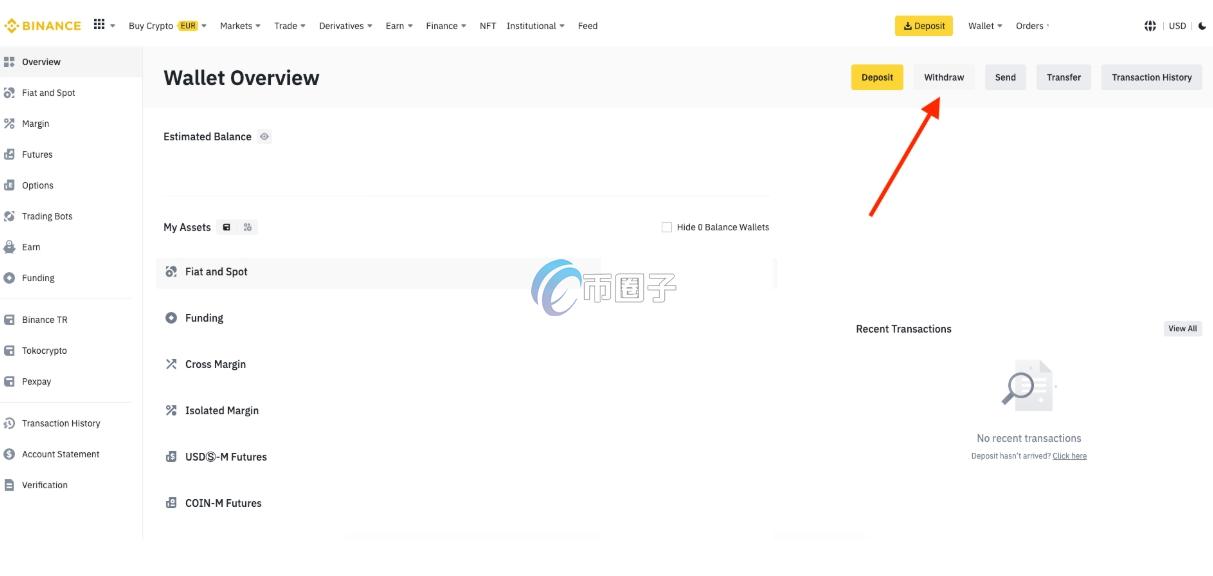Toggle dark mode with the moon icon
This screenshot has width=1213, height=576.
[x=1202, y=26]
